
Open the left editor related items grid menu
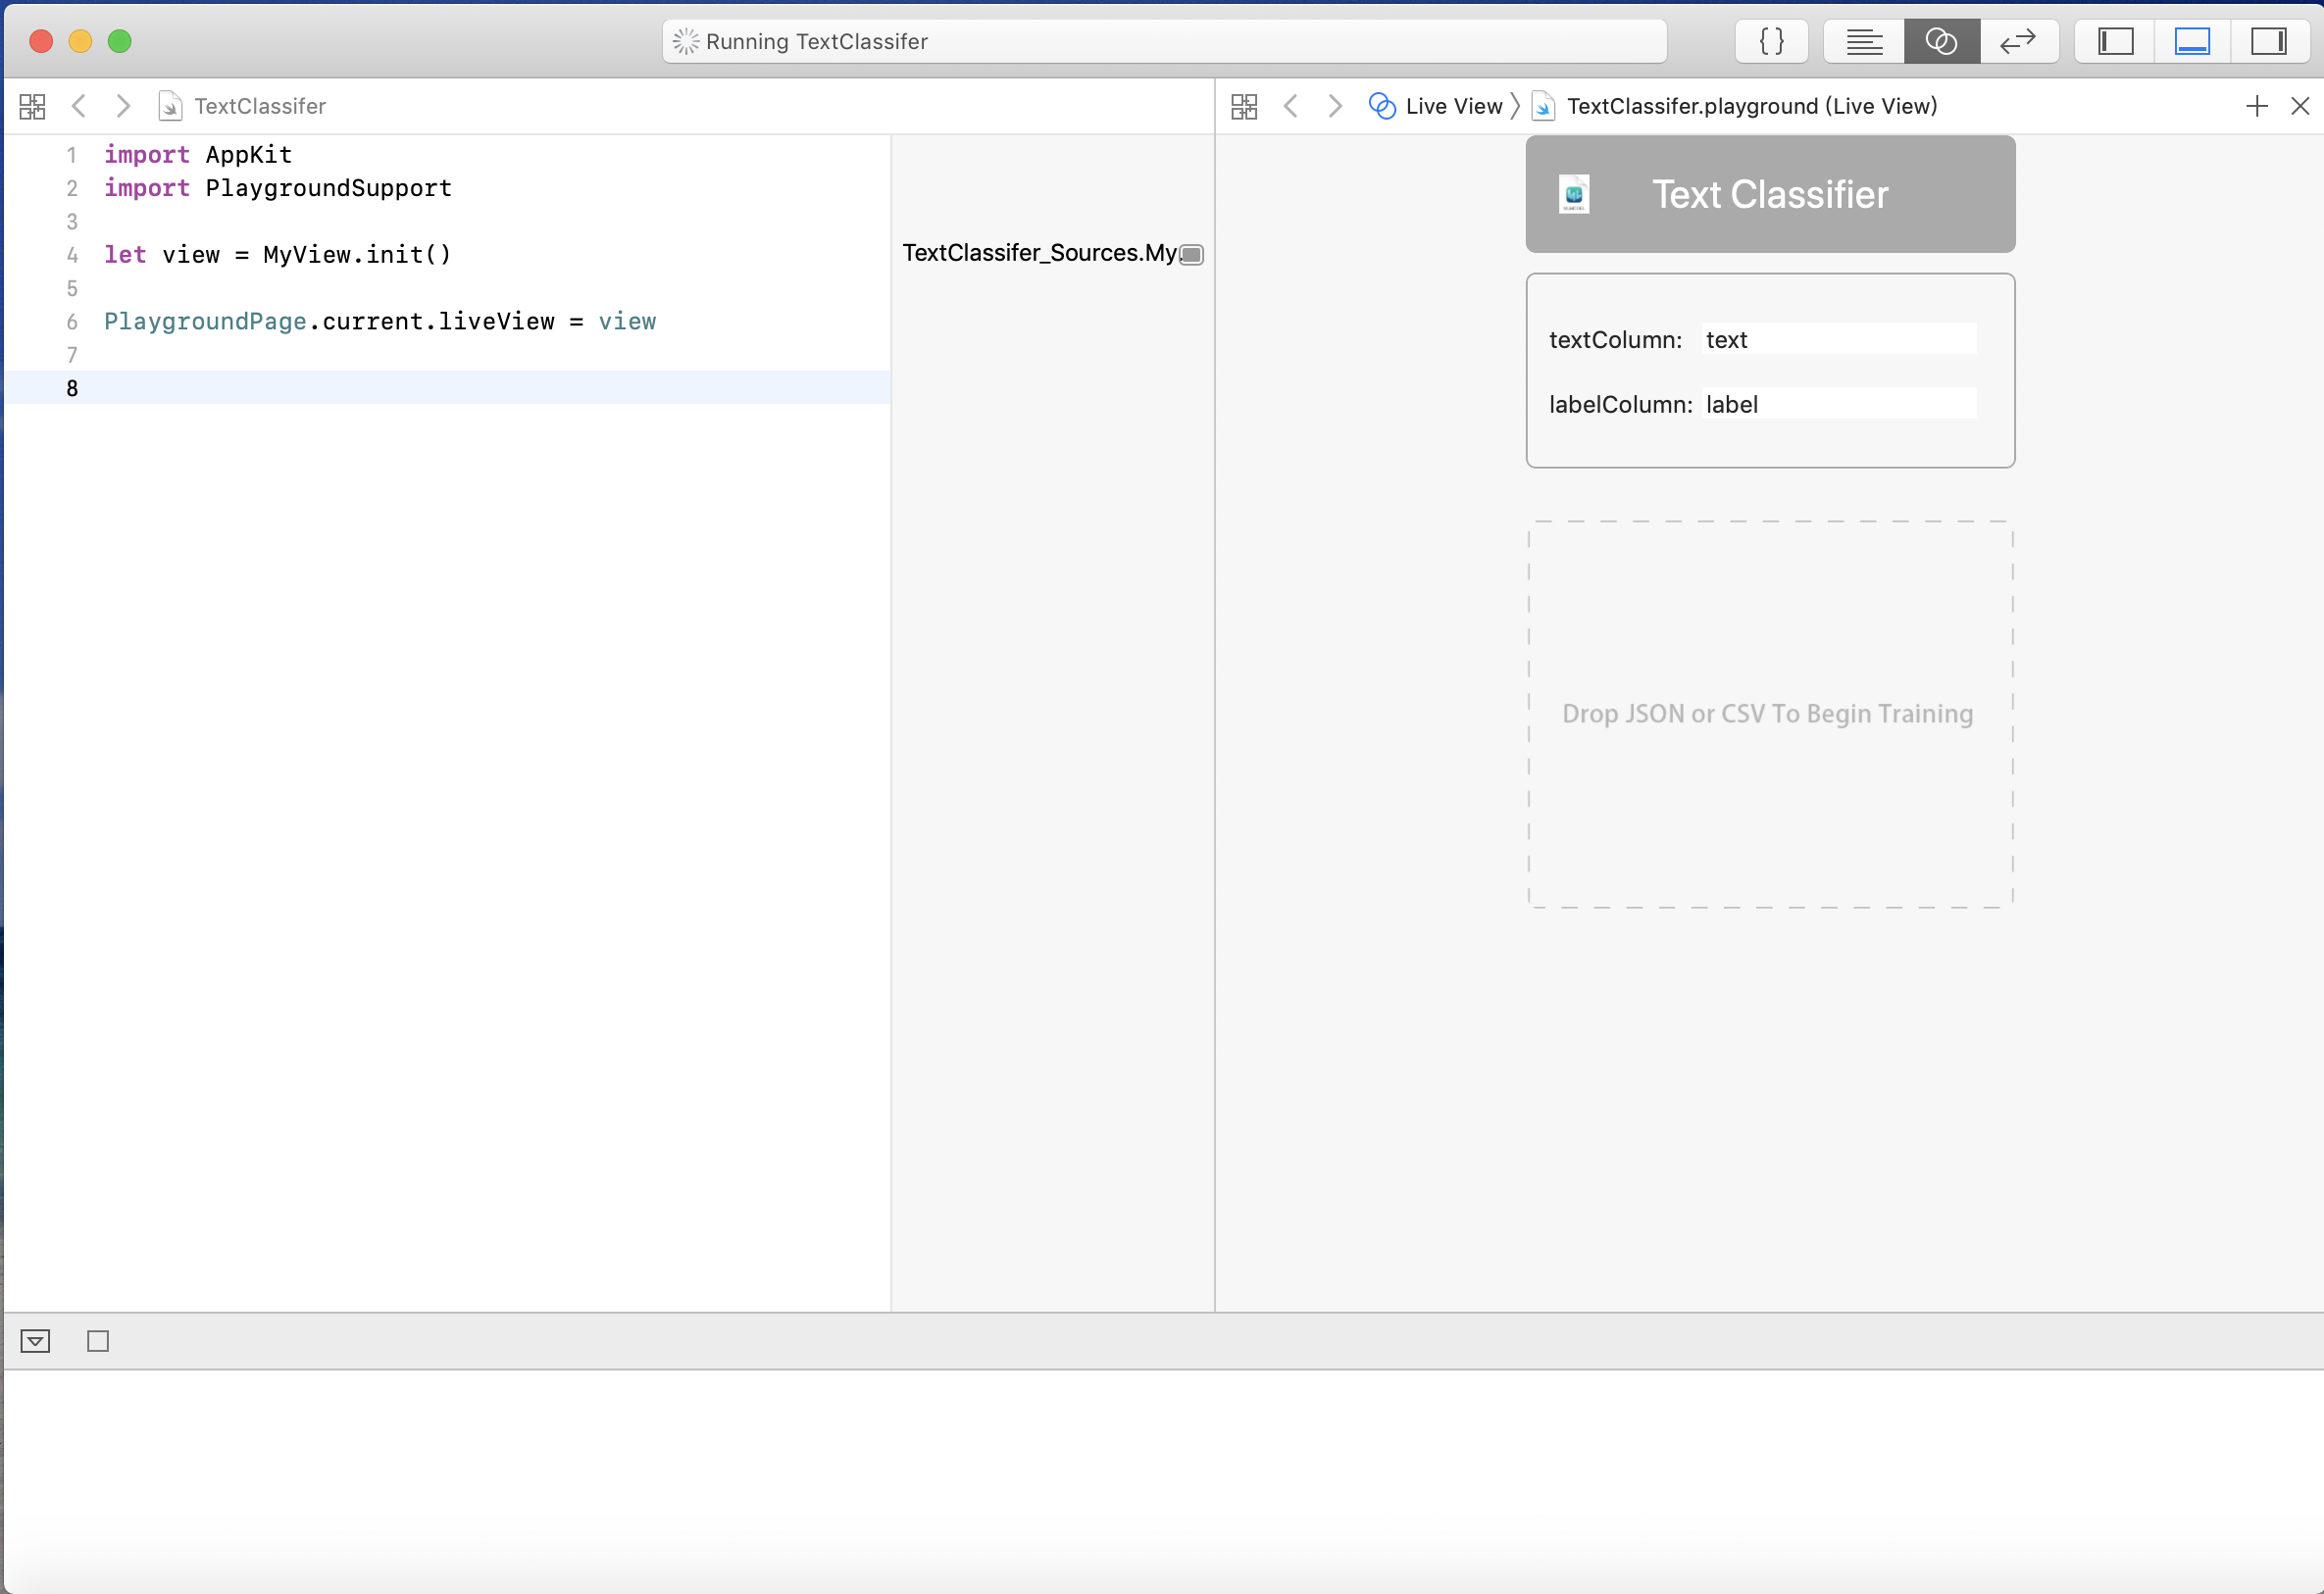click(x=32, y=106)
